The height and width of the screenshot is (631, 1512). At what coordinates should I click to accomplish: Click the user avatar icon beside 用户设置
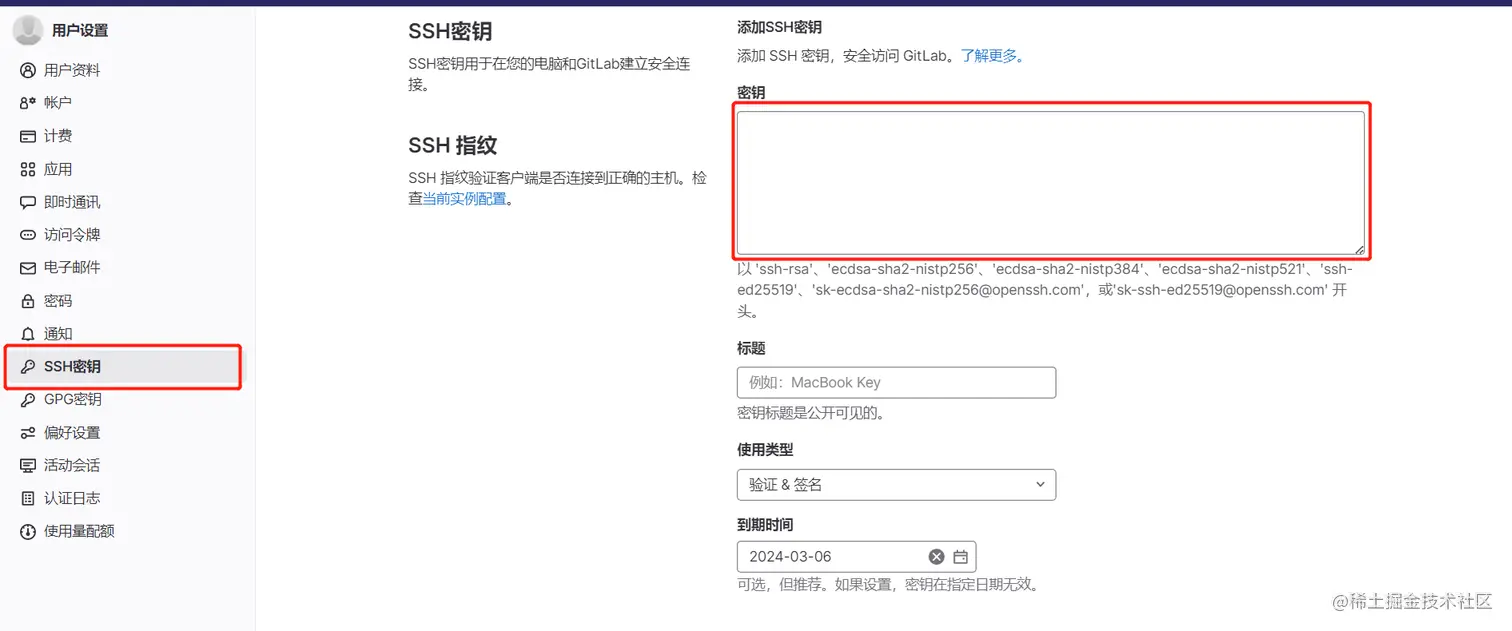[28, 30]
